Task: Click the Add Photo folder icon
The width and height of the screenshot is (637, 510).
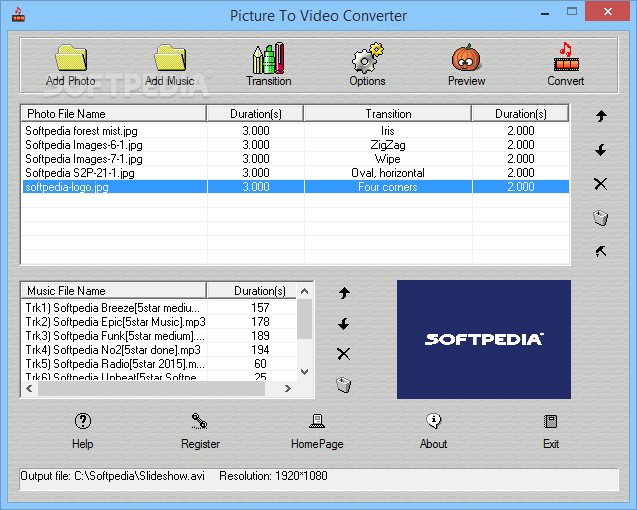Action: coord(71,58)
